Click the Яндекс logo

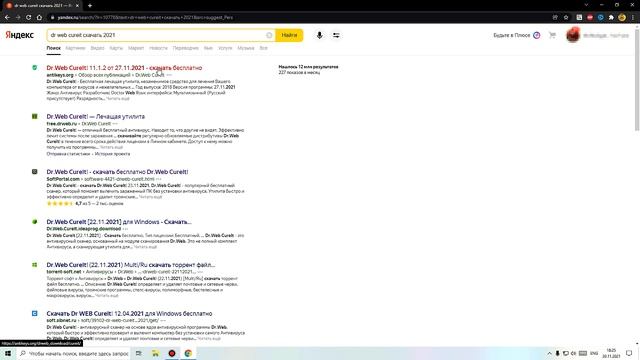(20, 35)
